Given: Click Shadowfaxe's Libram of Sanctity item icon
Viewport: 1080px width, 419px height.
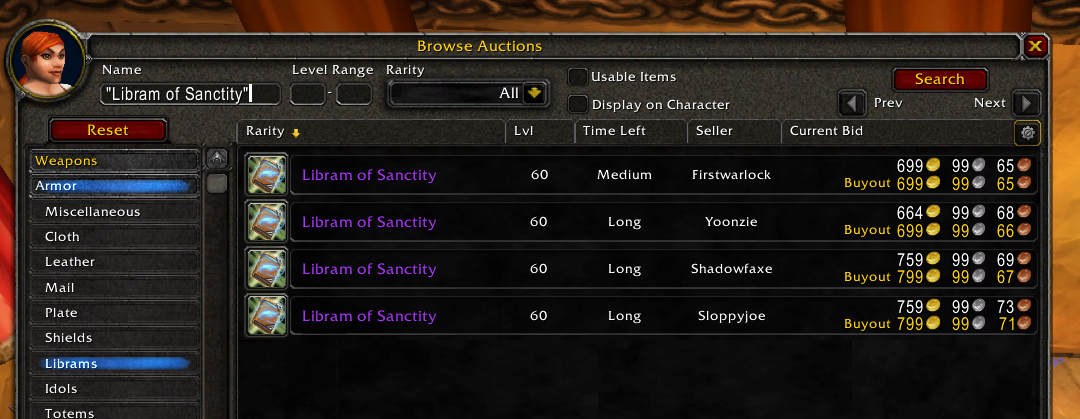Looking at the screenshot, I should [x=267, y=269].
